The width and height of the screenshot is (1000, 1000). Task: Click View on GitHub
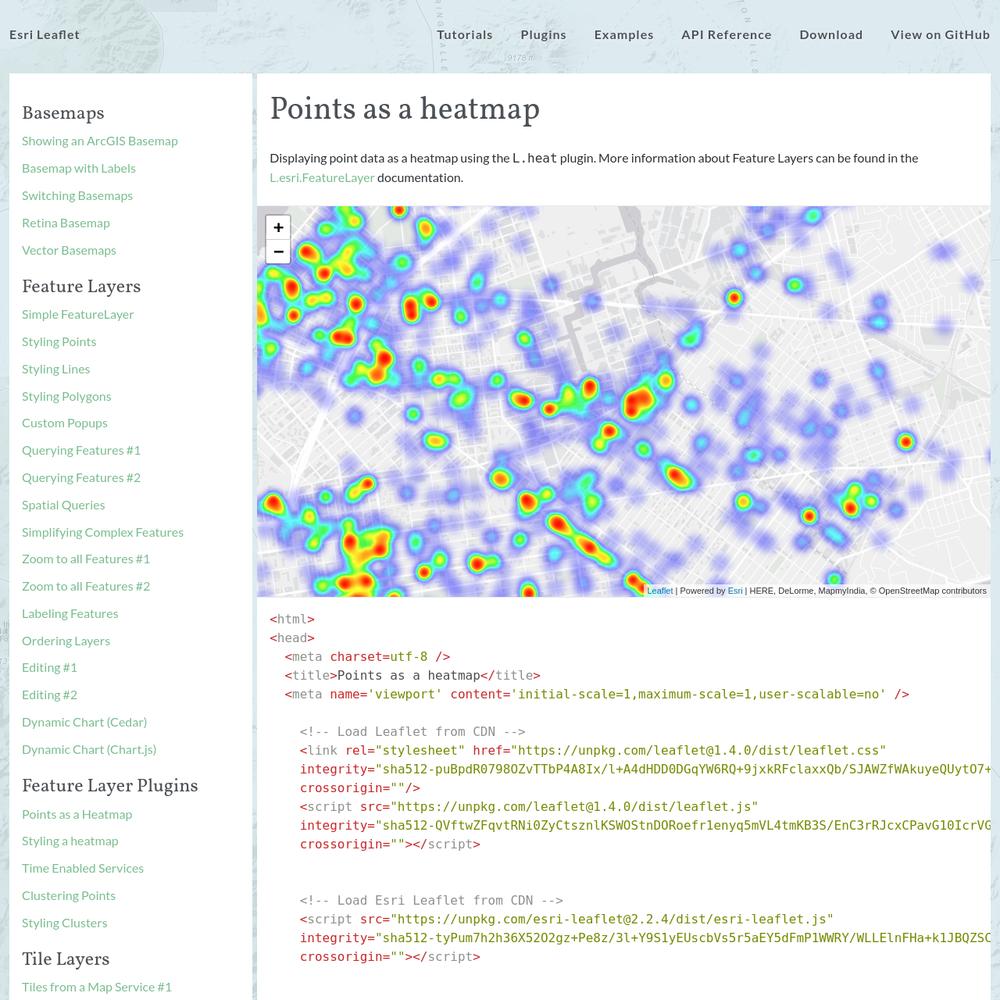(940, 35)
